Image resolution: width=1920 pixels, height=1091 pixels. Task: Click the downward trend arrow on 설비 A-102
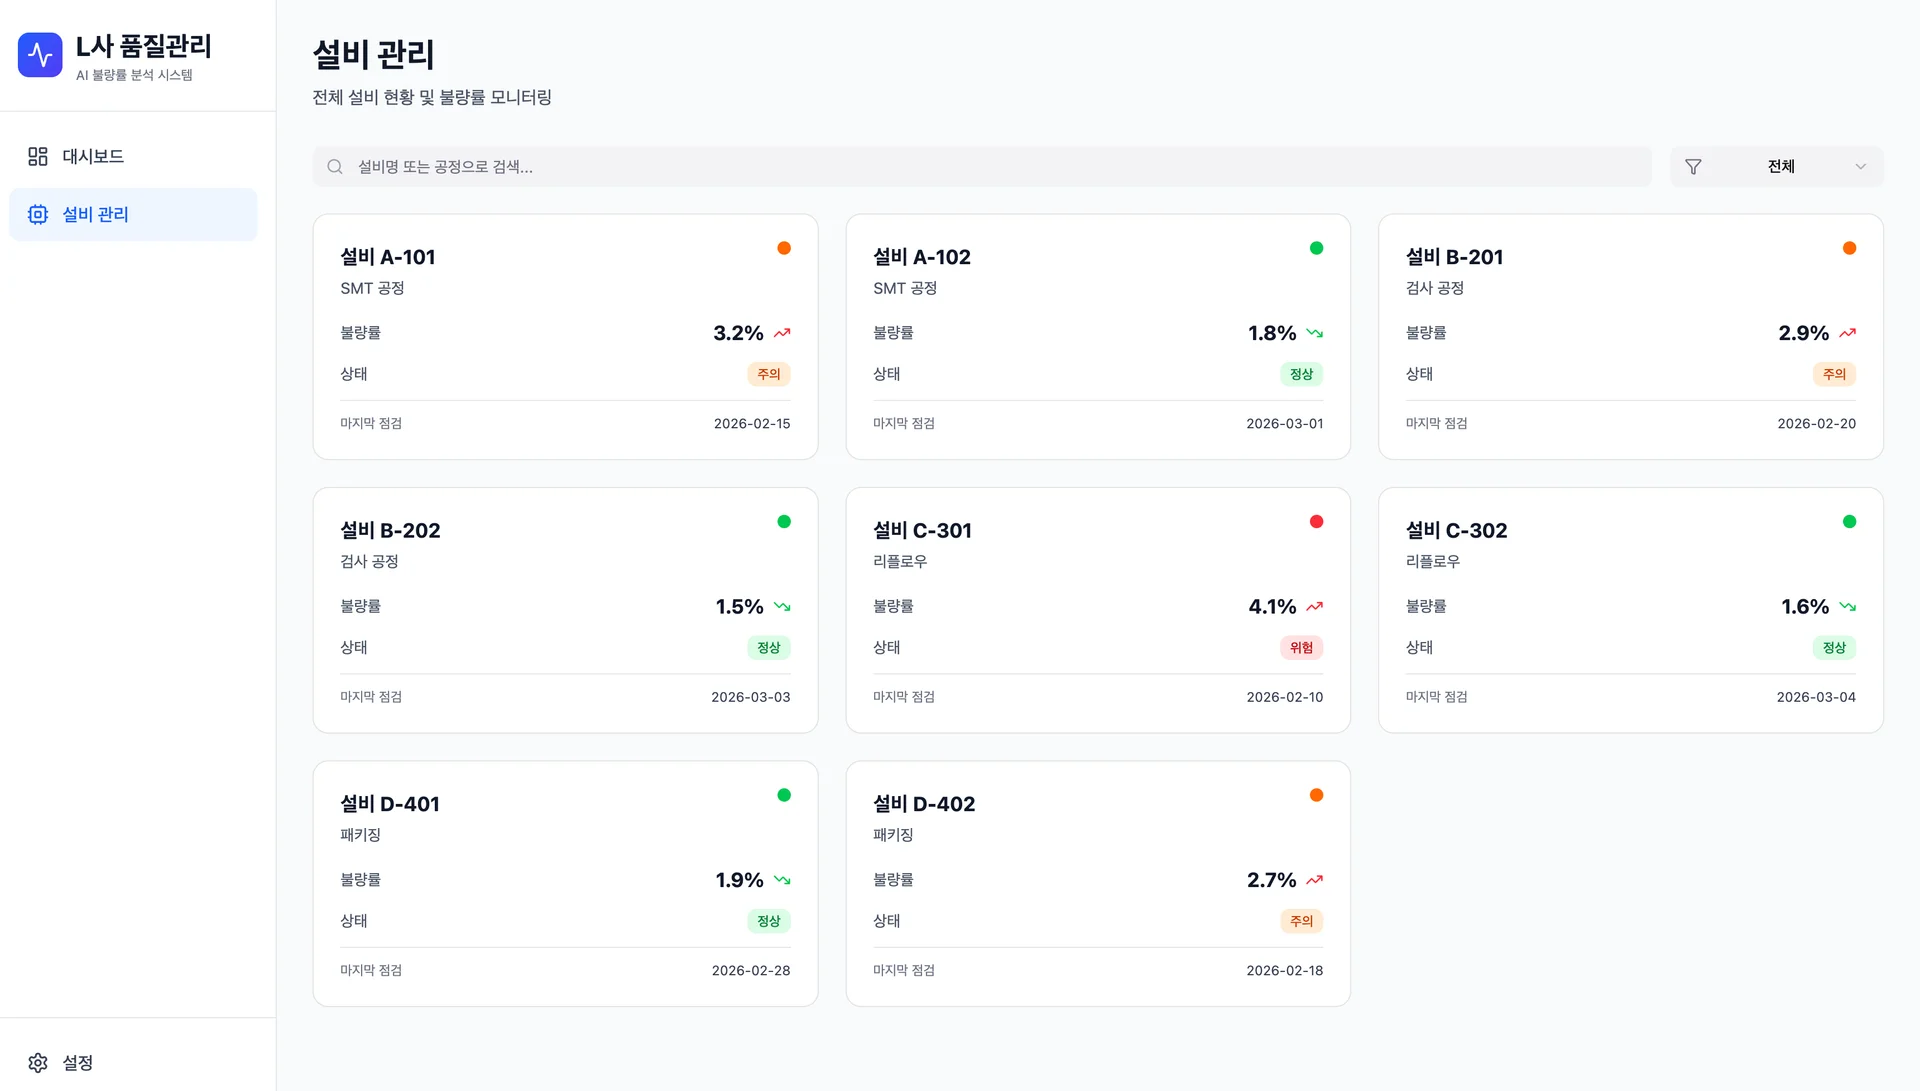point(1314,333)
